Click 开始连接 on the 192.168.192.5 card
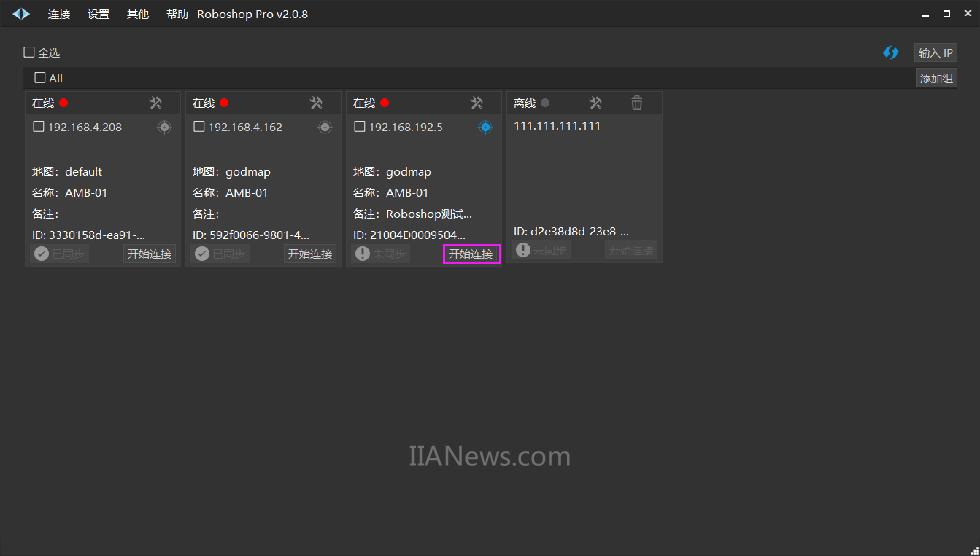This screenshot has height=556, width=980. pyautogui.click(x=471, y=254)
